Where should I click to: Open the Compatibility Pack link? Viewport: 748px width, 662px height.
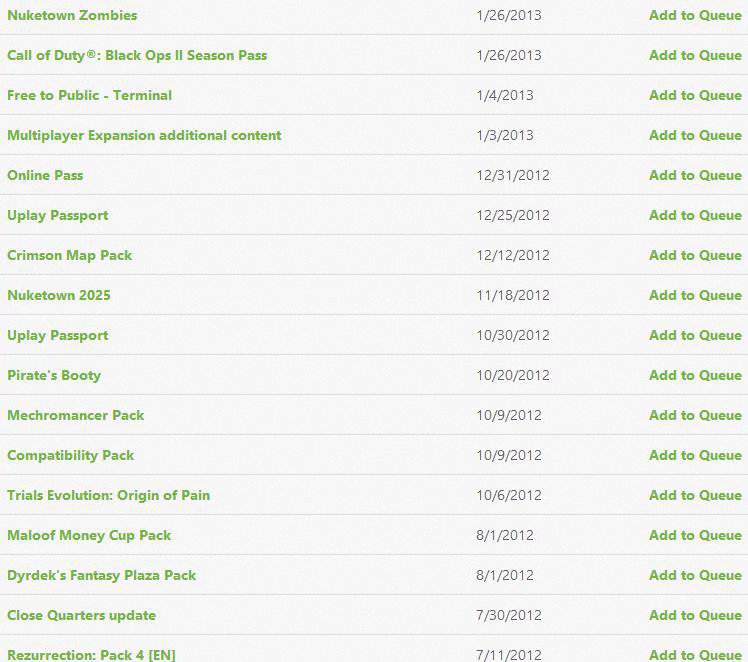[x=71, y=455]
